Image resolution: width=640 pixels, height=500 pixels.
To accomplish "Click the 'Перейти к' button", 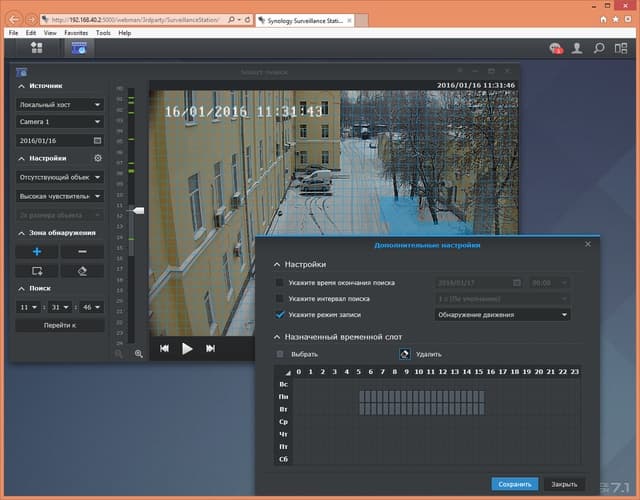I will (60, 325).
